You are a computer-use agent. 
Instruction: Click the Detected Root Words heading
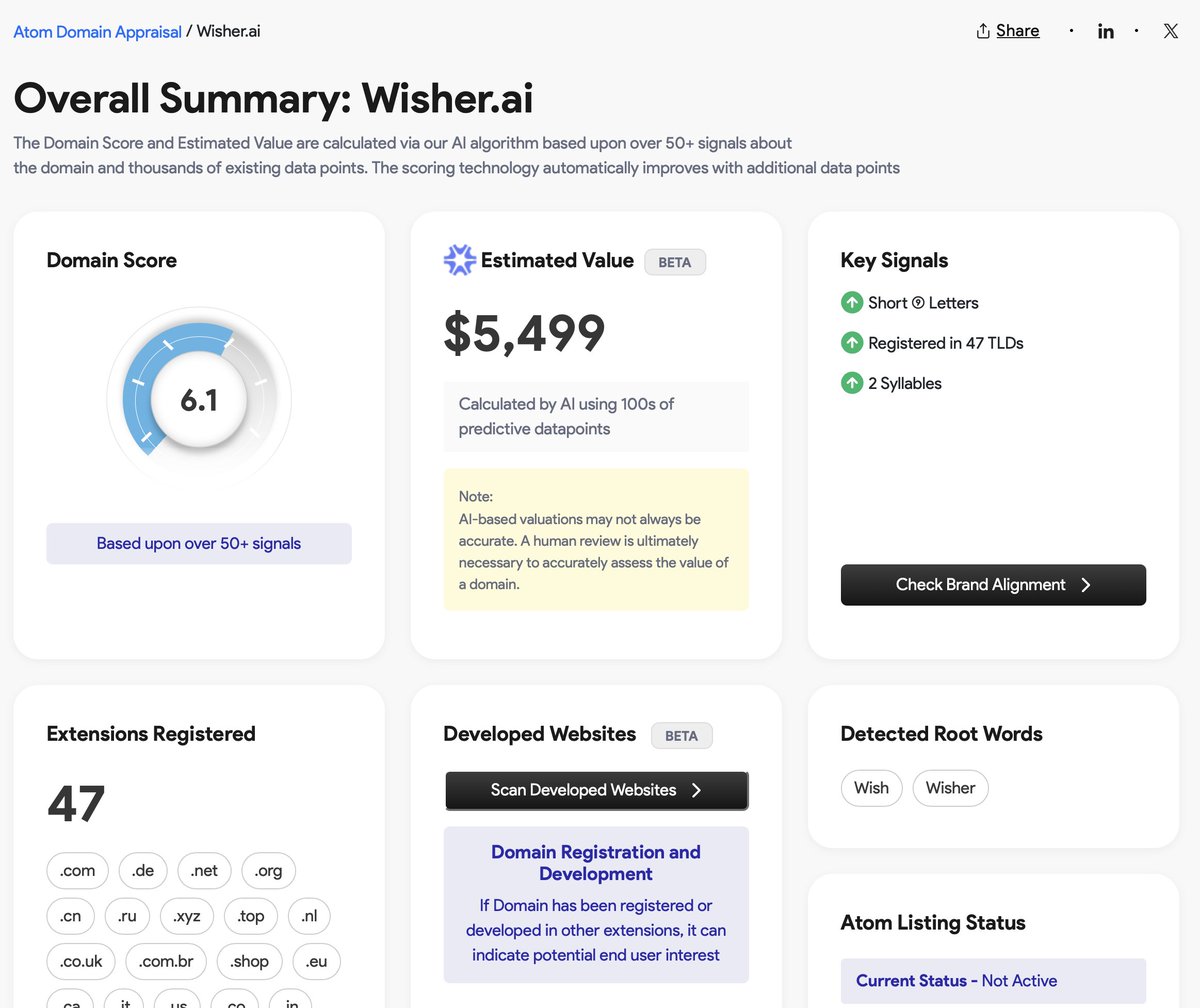941,734
